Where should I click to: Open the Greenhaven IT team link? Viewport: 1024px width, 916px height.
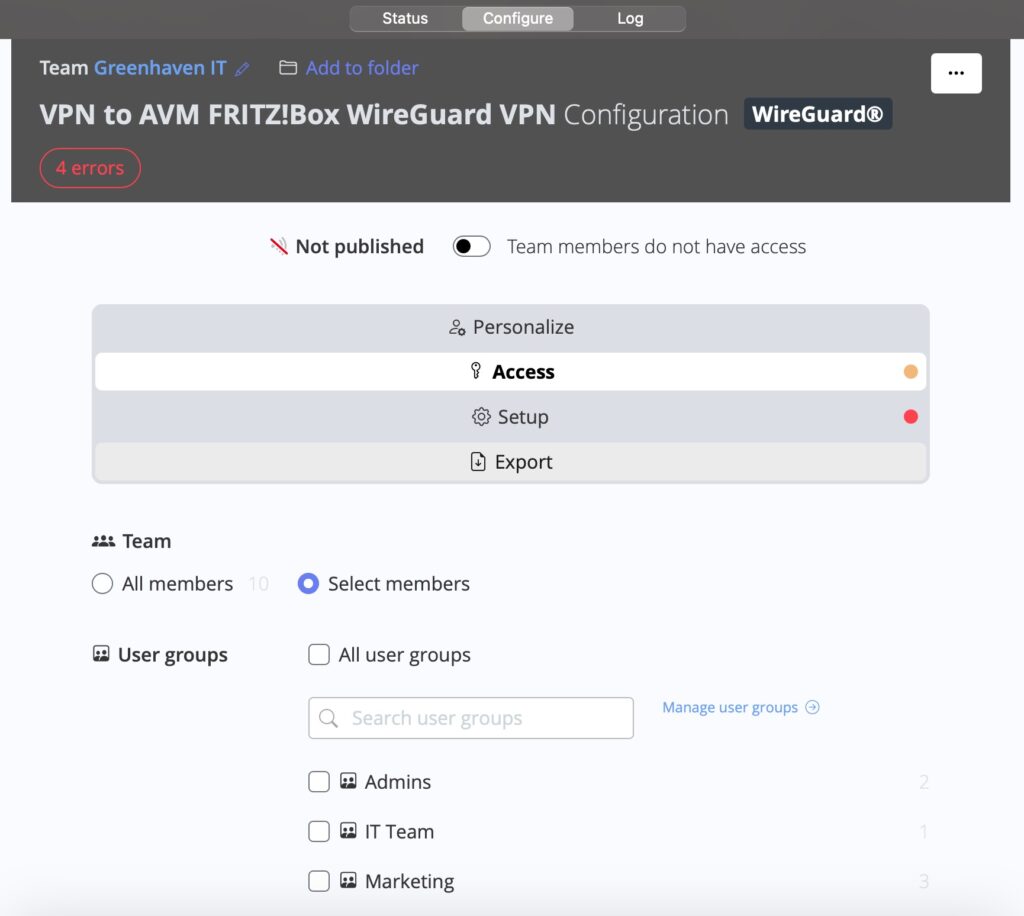coord(160,68)
